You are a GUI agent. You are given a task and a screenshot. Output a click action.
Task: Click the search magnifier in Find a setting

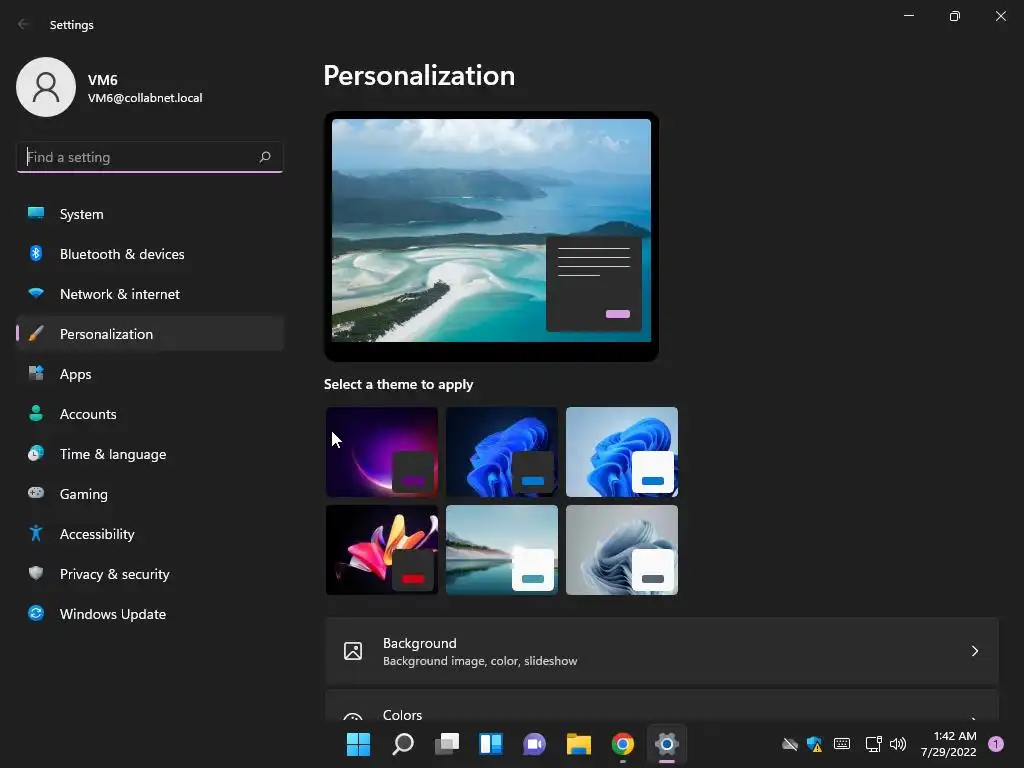coord(264,157)
